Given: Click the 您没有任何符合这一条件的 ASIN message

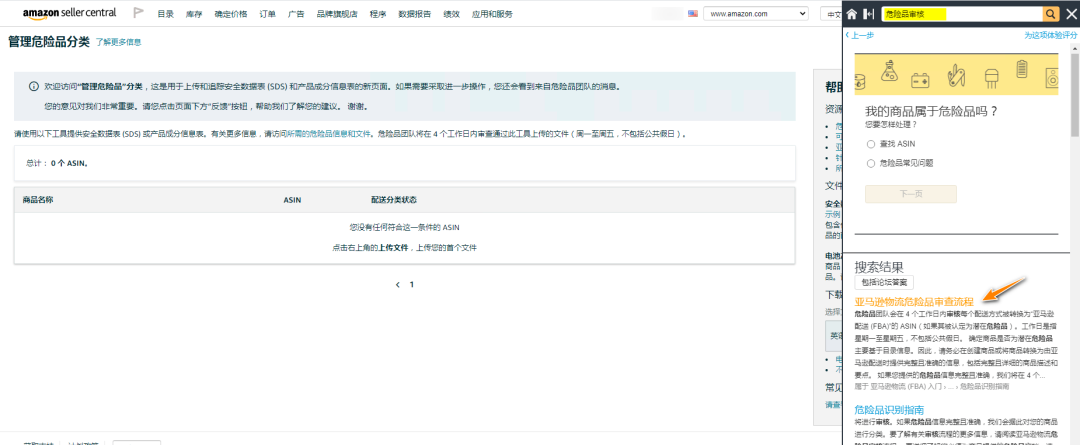Looking at the screenshot, I should 404,227.
